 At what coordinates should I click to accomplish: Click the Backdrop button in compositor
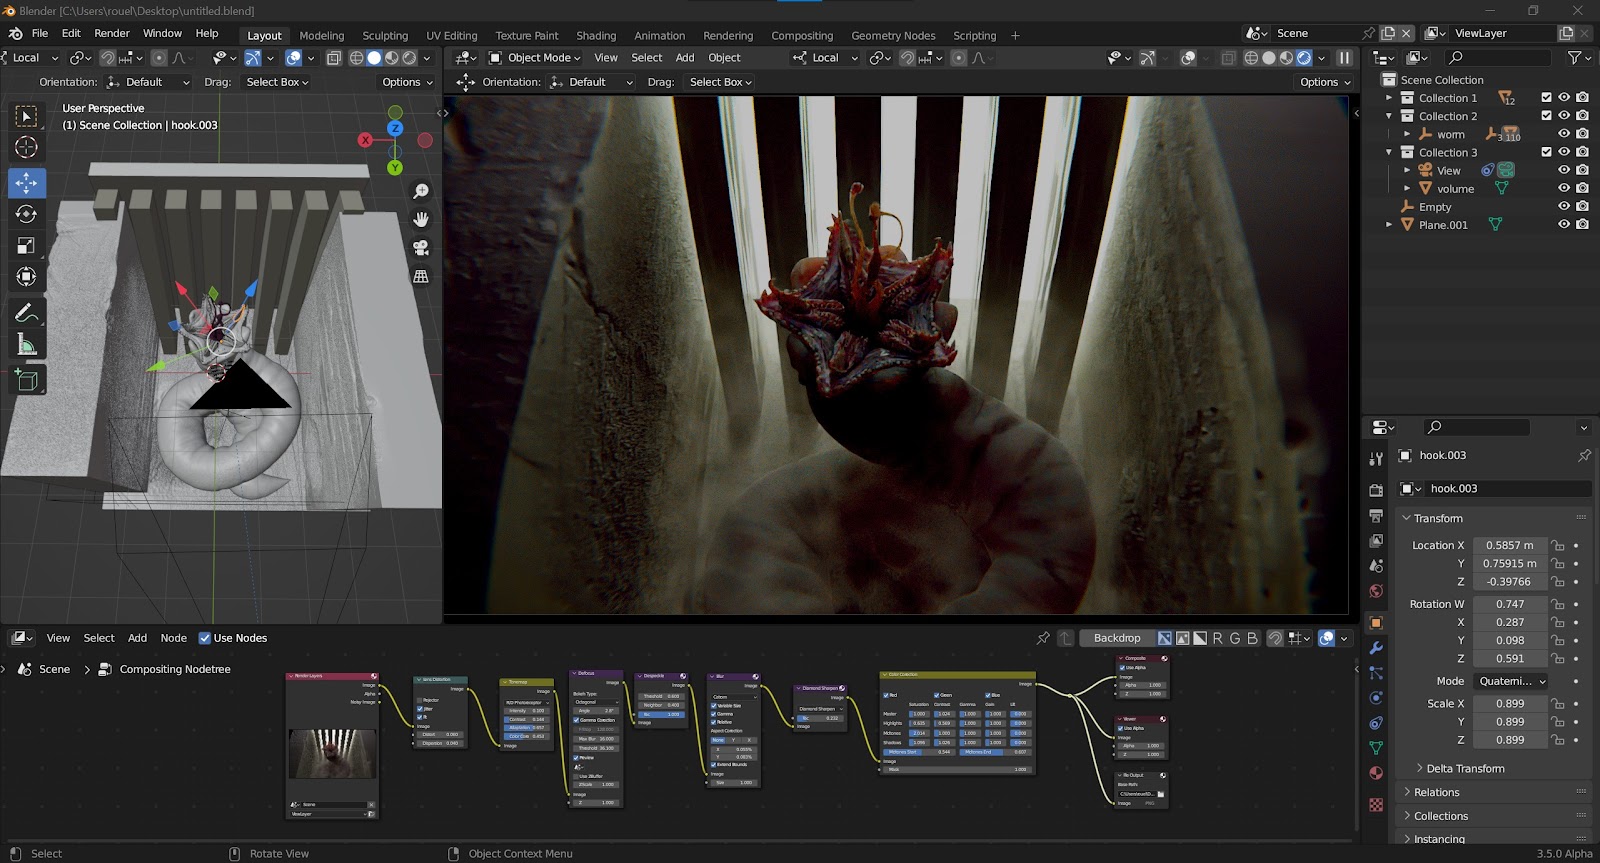click(x=1117, y=638)
